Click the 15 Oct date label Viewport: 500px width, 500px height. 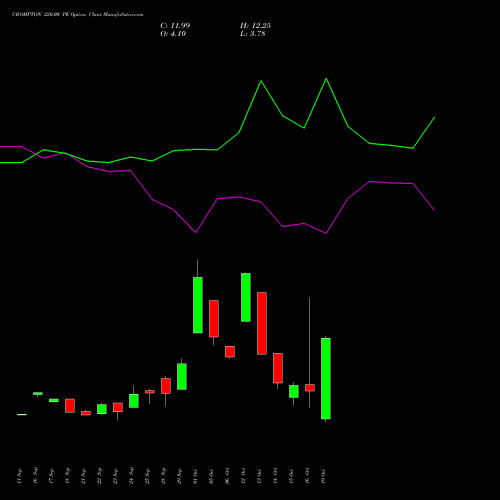[x=291, y=476]
